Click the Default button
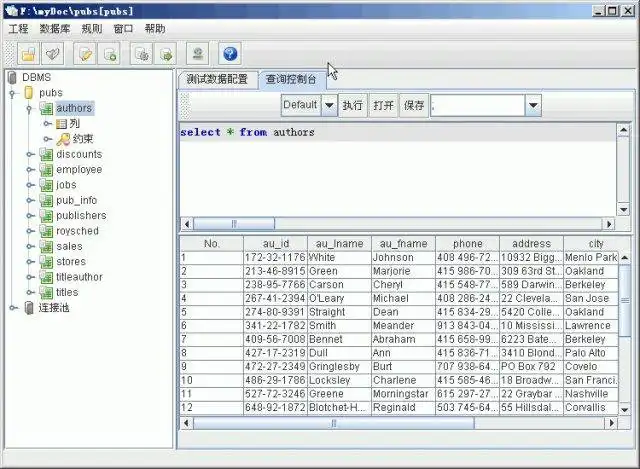Viewport: 640px width, 469px height. [301, 105]
